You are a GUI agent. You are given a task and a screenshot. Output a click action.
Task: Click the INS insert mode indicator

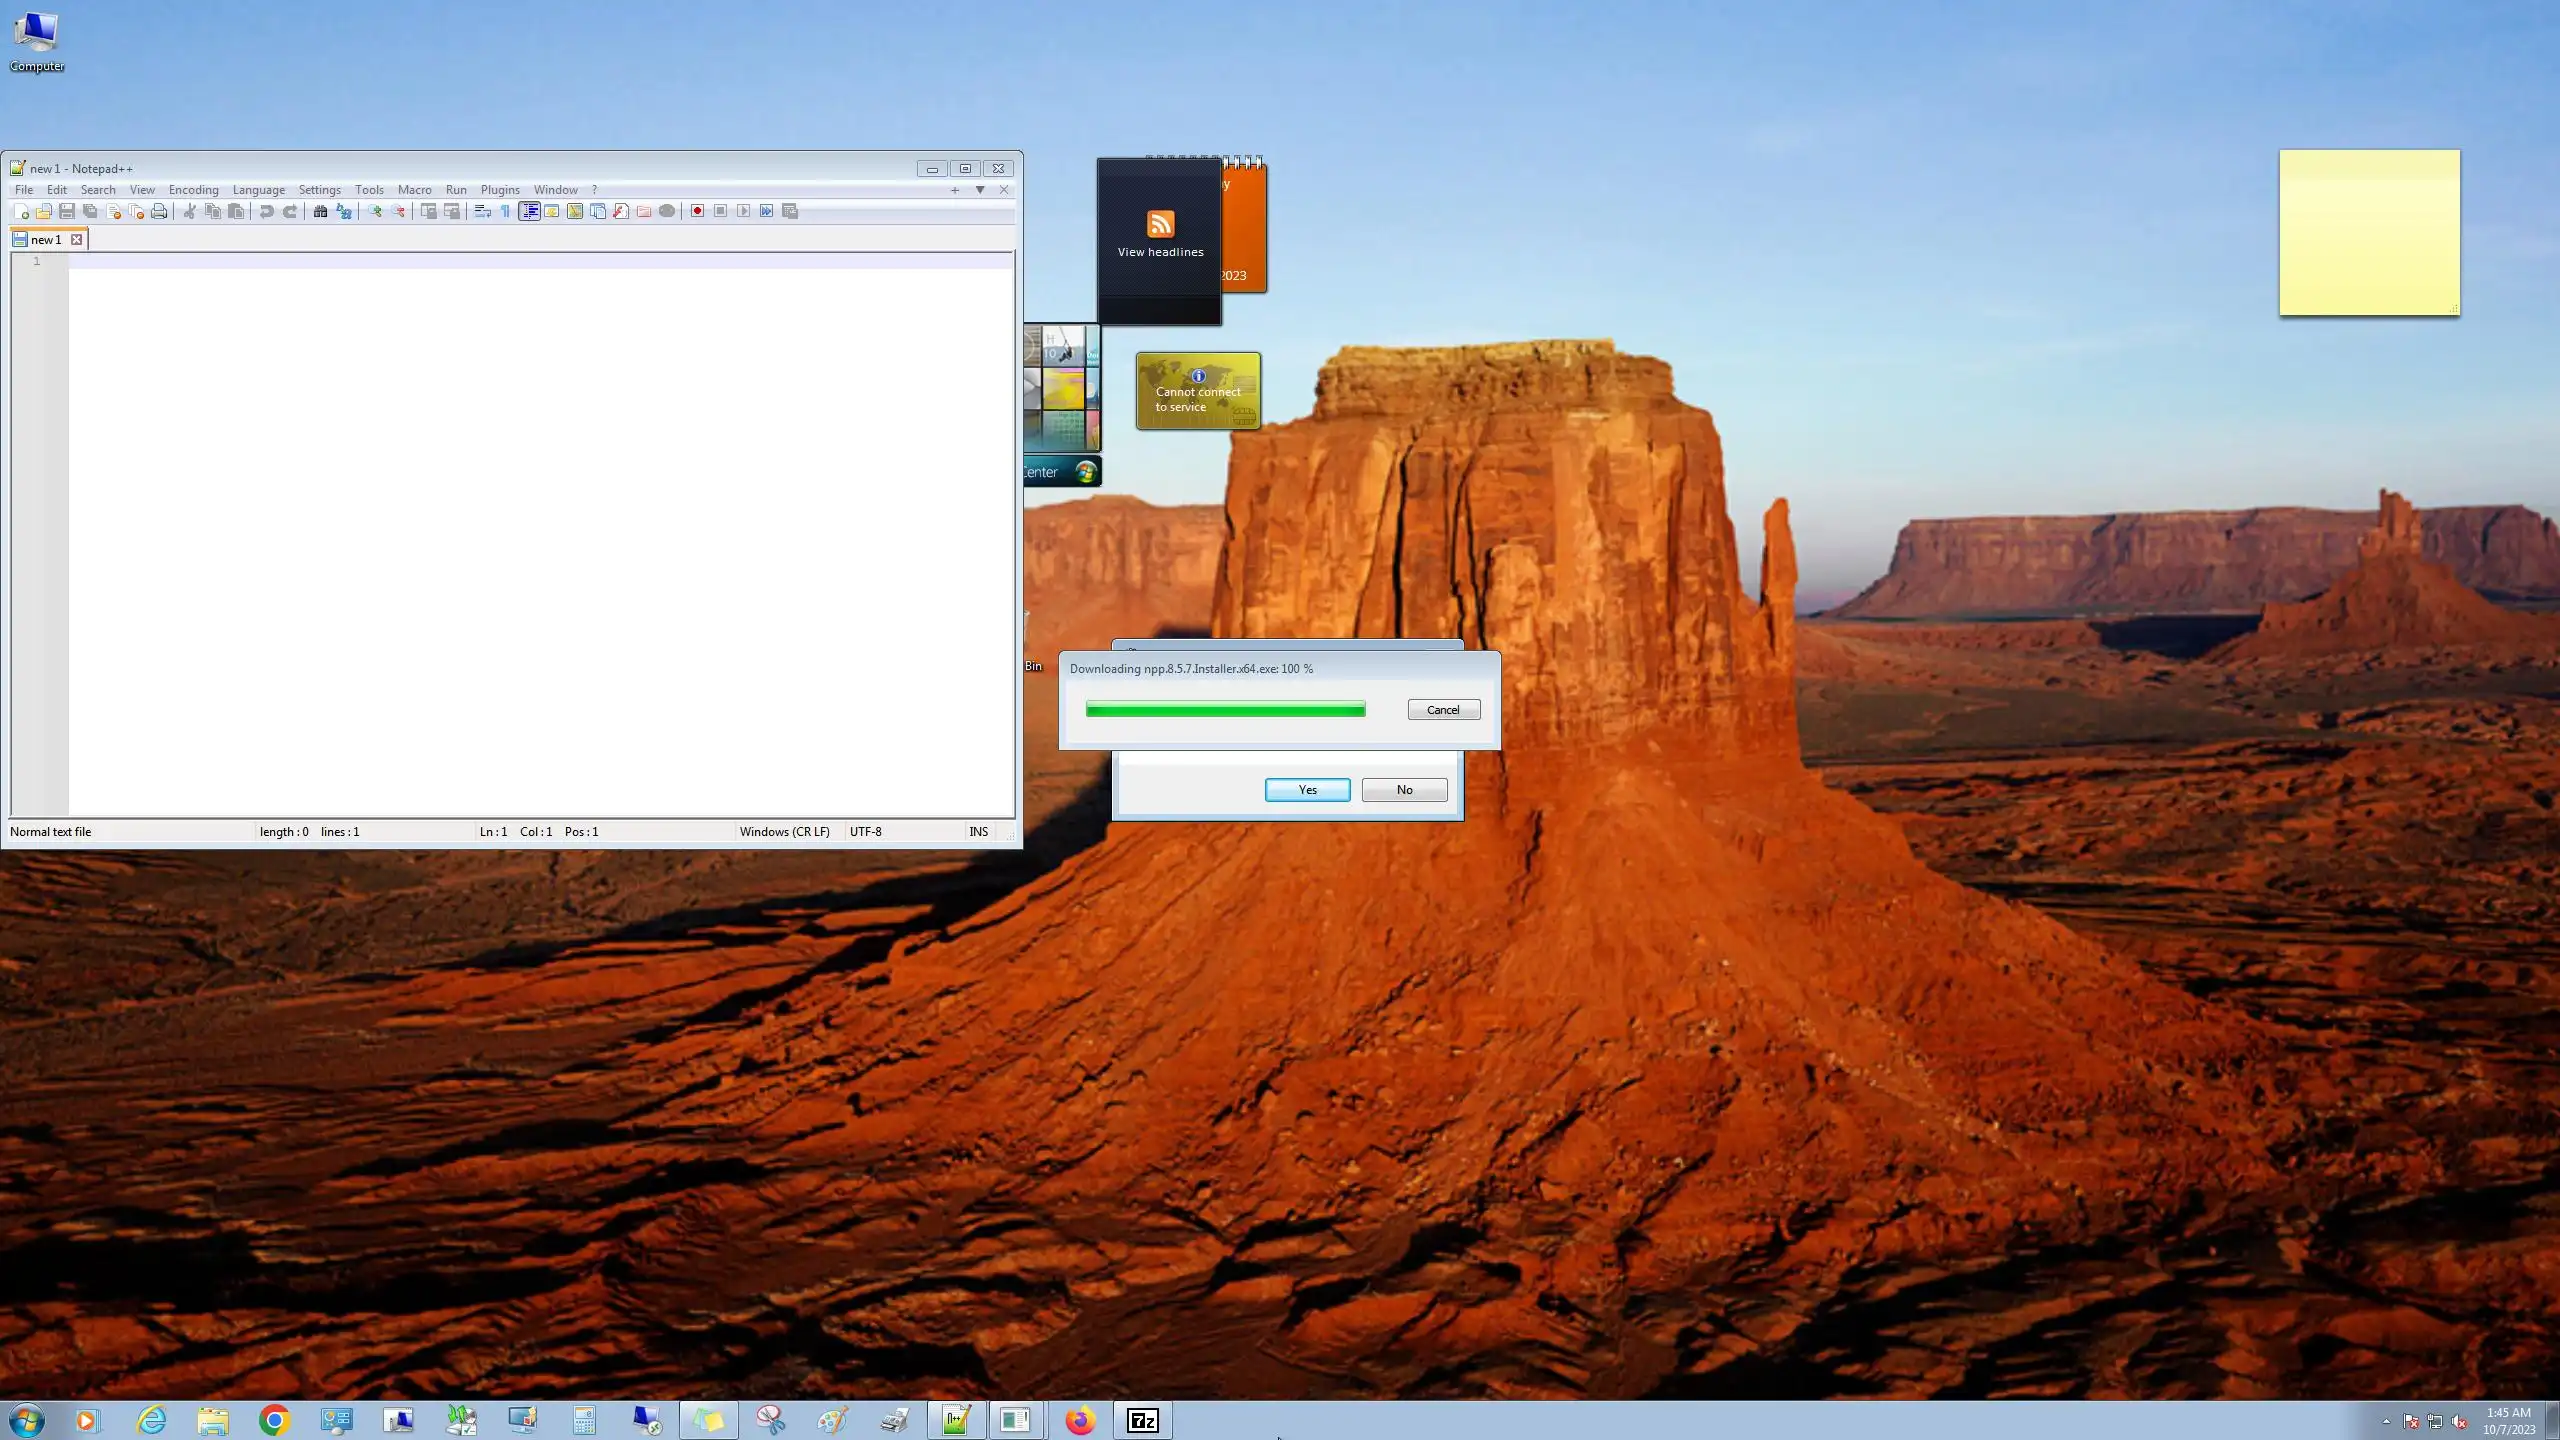(978, 832)
